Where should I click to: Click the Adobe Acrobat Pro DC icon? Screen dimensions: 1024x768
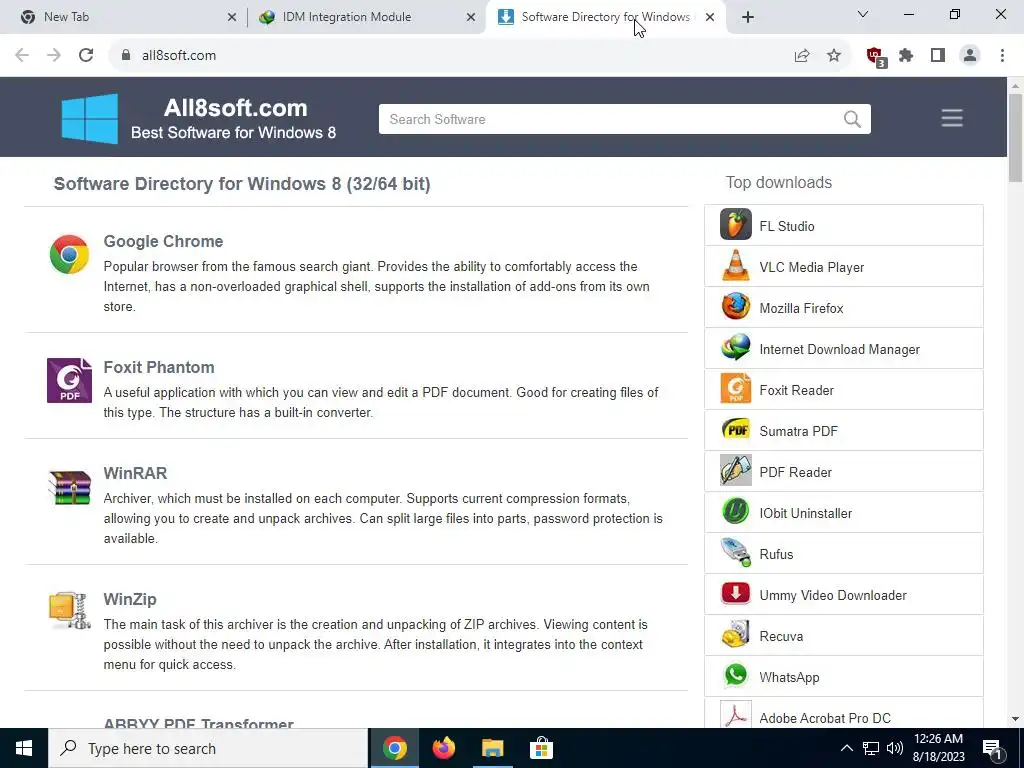pyautogui.click(x=735, y=716)
